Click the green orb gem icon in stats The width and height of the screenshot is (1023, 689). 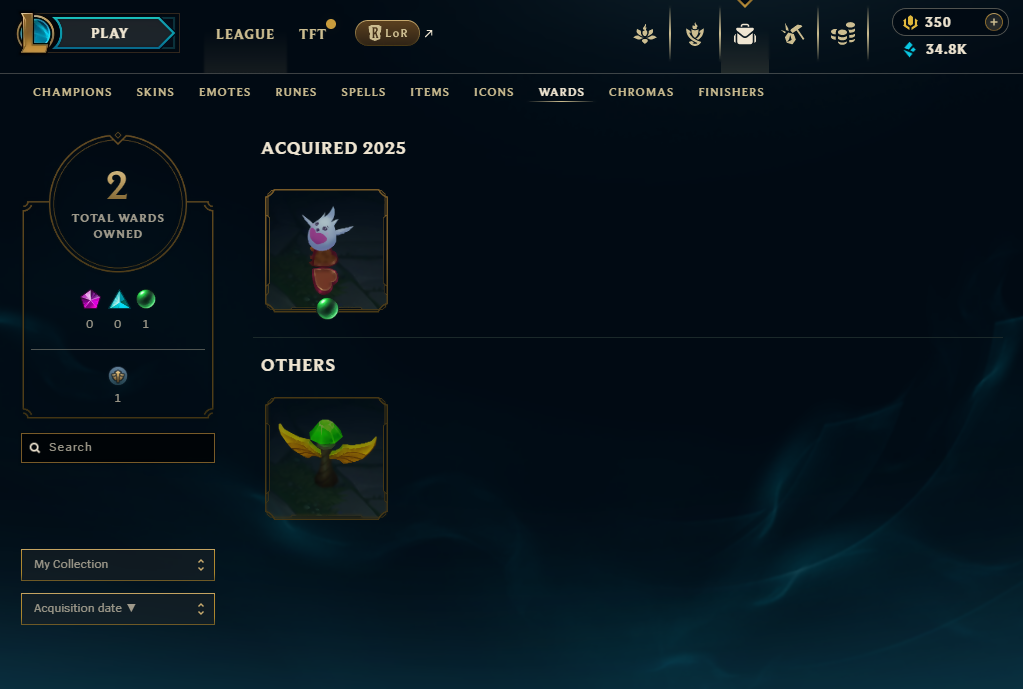point(146,299)
